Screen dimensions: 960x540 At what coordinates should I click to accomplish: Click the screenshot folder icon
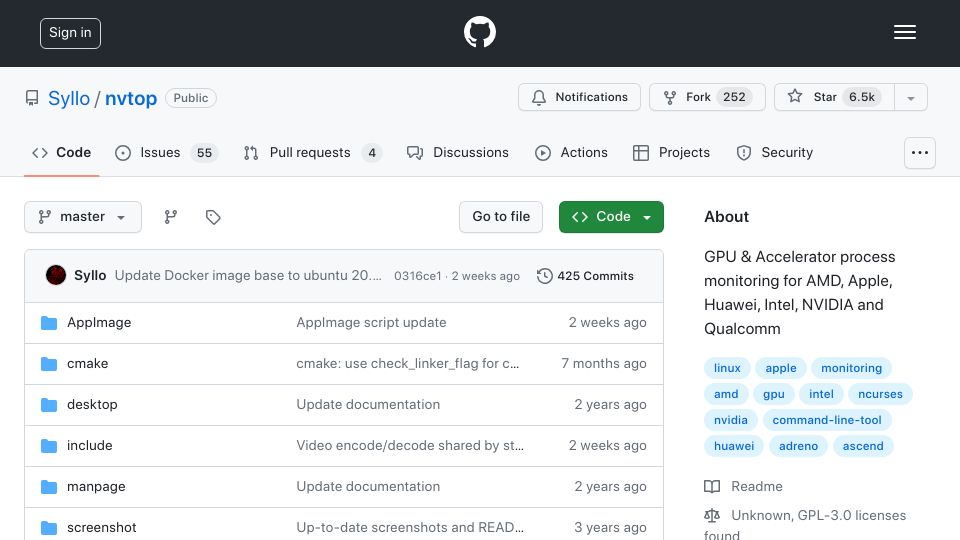point(49,528)
